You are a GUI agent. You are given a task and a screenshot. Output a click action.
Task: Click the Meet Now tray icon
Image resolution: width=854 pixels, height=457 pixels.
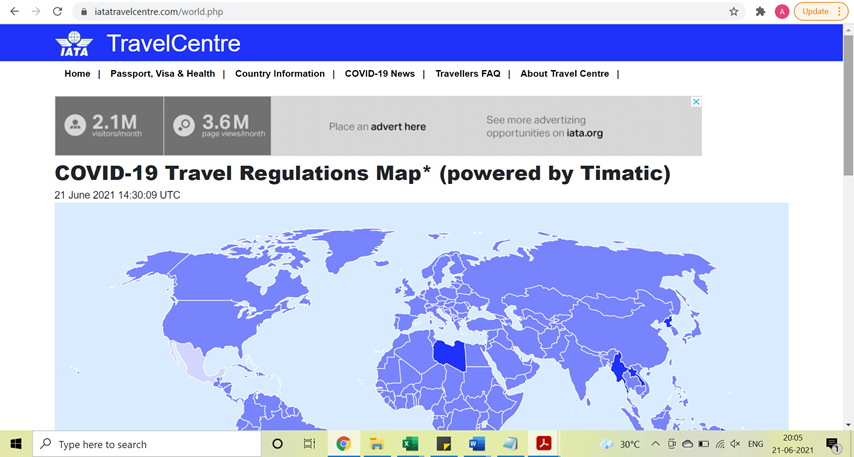click(x=672, y=444)
